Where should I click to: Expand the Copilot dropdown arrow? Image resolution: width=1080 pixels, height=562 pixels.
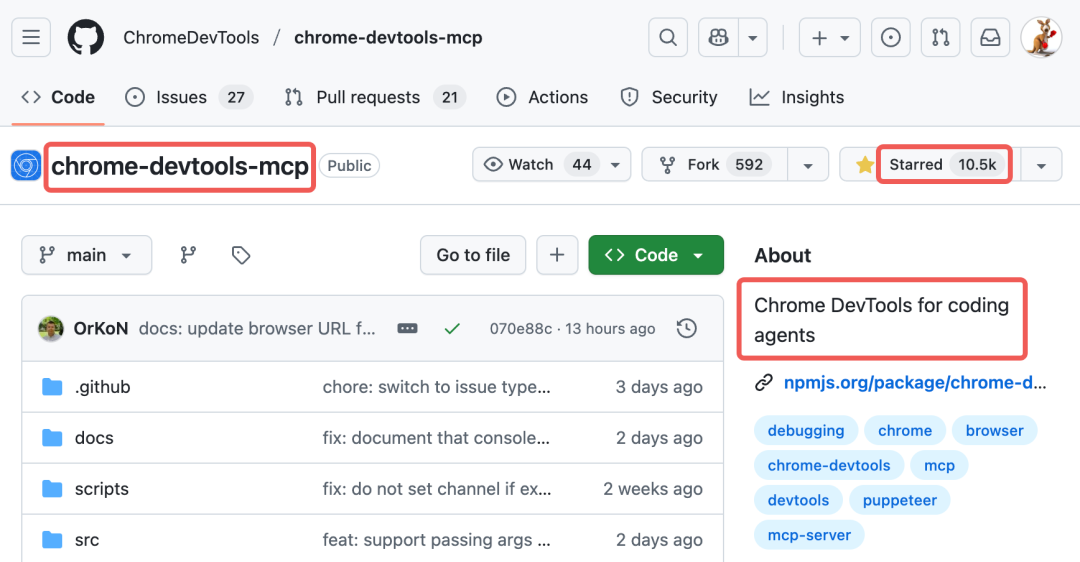[x=753, y=37]
